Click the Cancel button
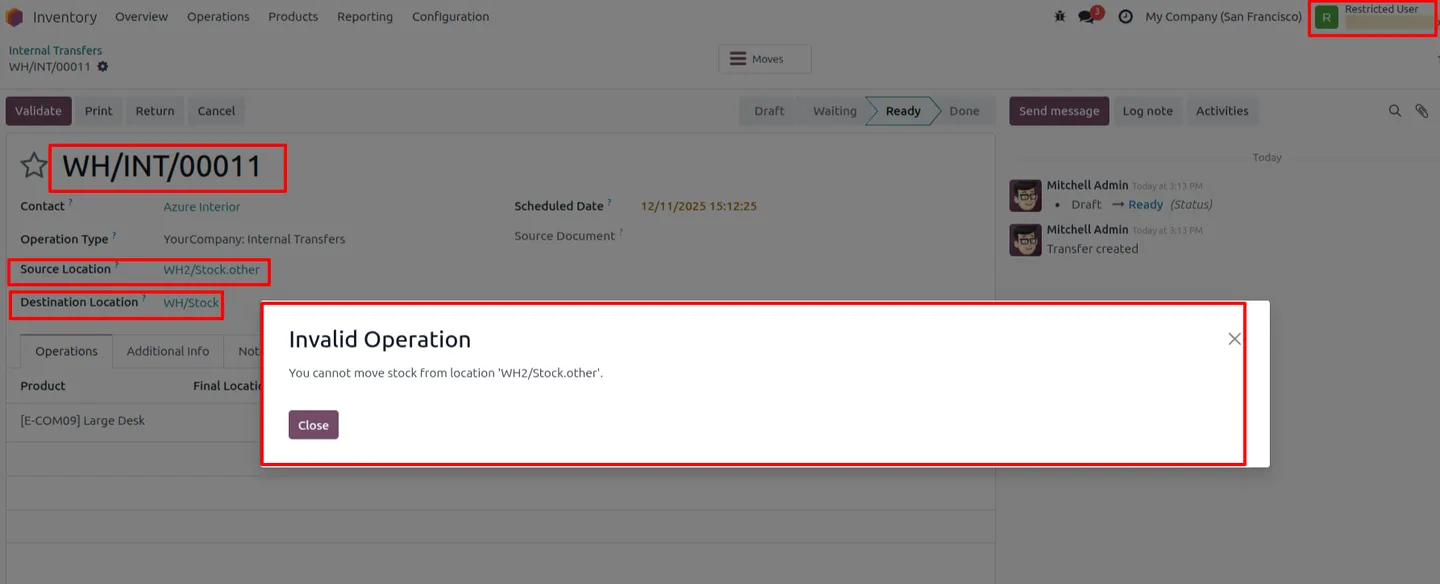Screen dimensions: 1440x584 pyautogui.click(x=216, y=111)
